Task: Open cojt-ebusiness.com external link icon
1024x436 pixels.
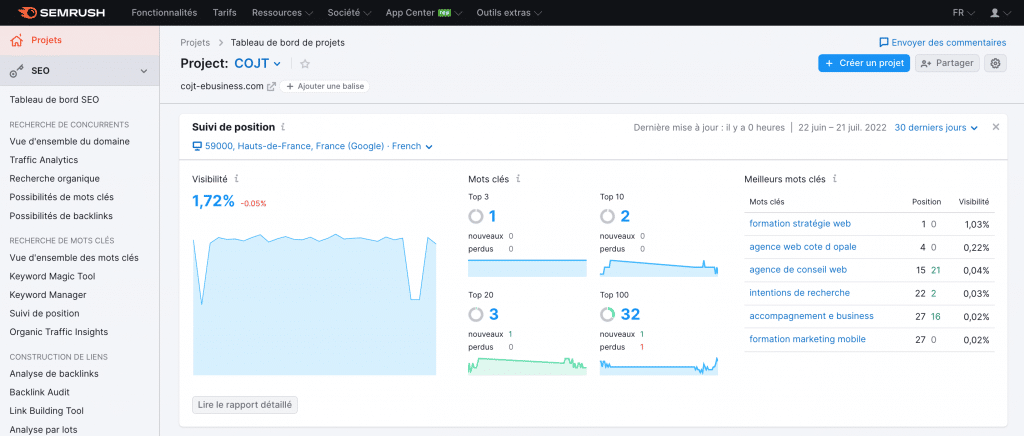Action: pyautogui.click(x=271, y=86)
